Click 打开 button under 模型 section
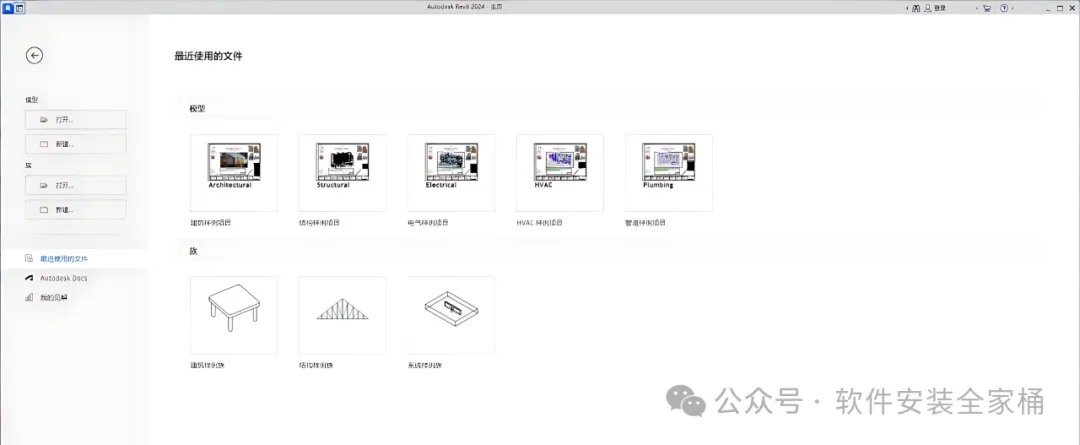 pyautogui.click(x=76, y=120)
